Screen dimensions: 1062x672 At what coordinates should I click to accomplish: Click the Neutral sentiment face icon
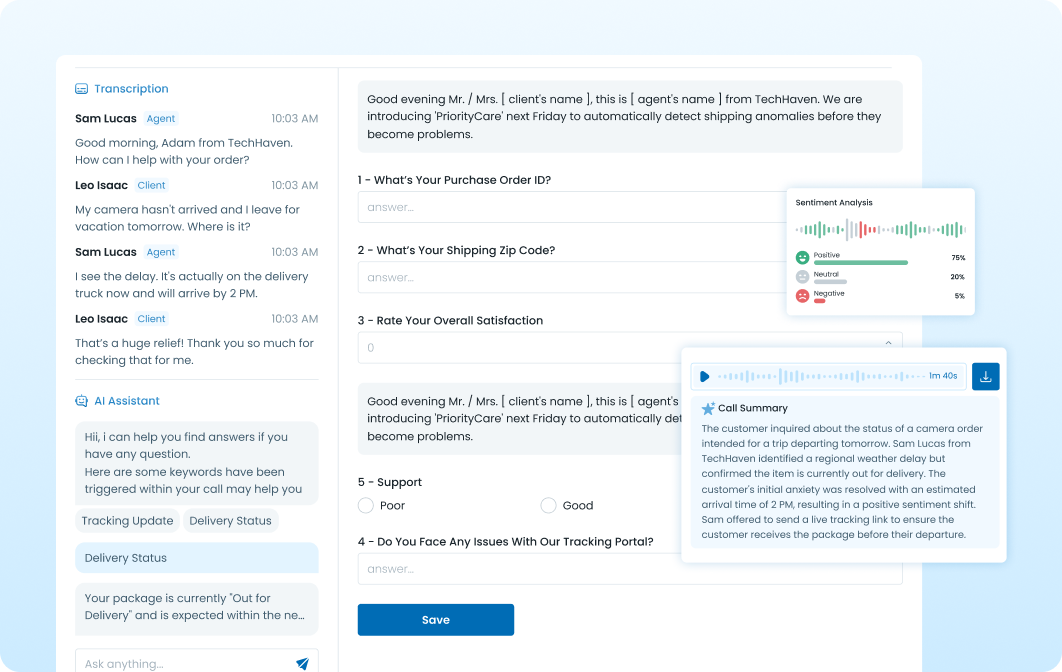(x=802, y=277)
